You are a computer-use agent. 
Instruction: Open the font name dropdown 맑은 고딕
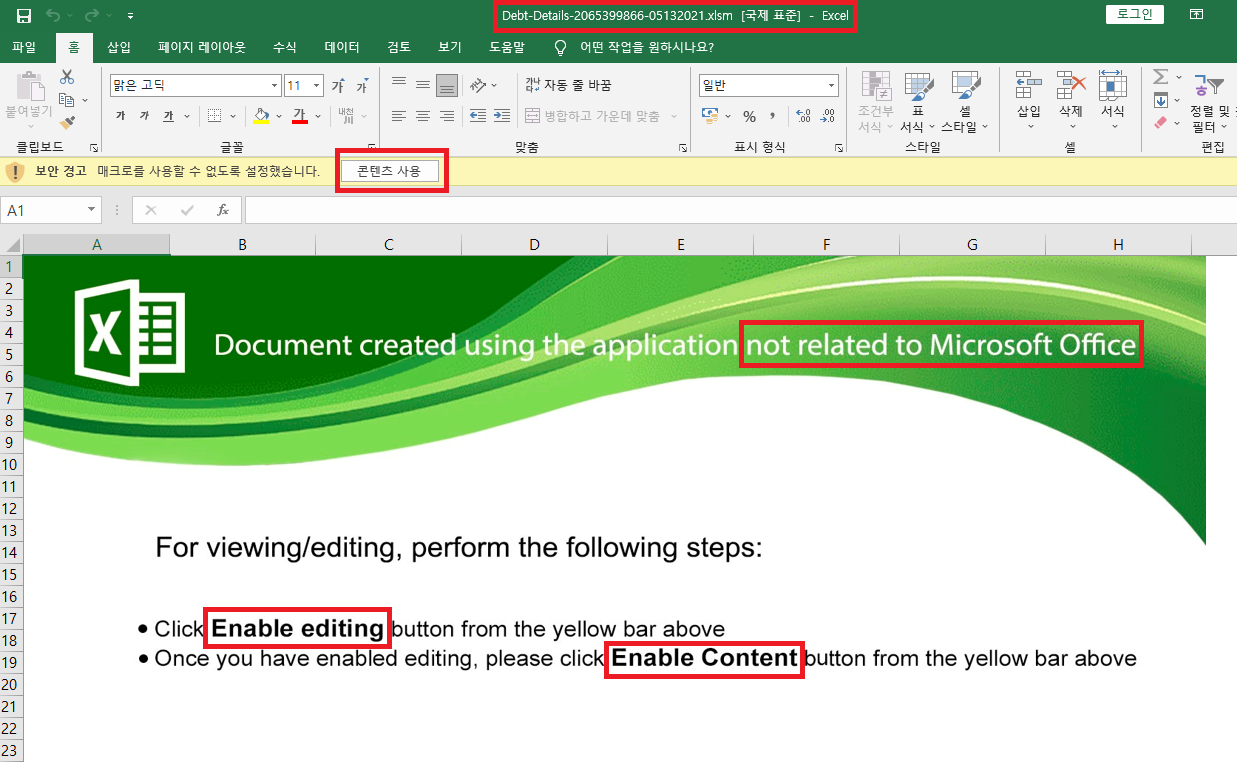(x=275, y=86)
